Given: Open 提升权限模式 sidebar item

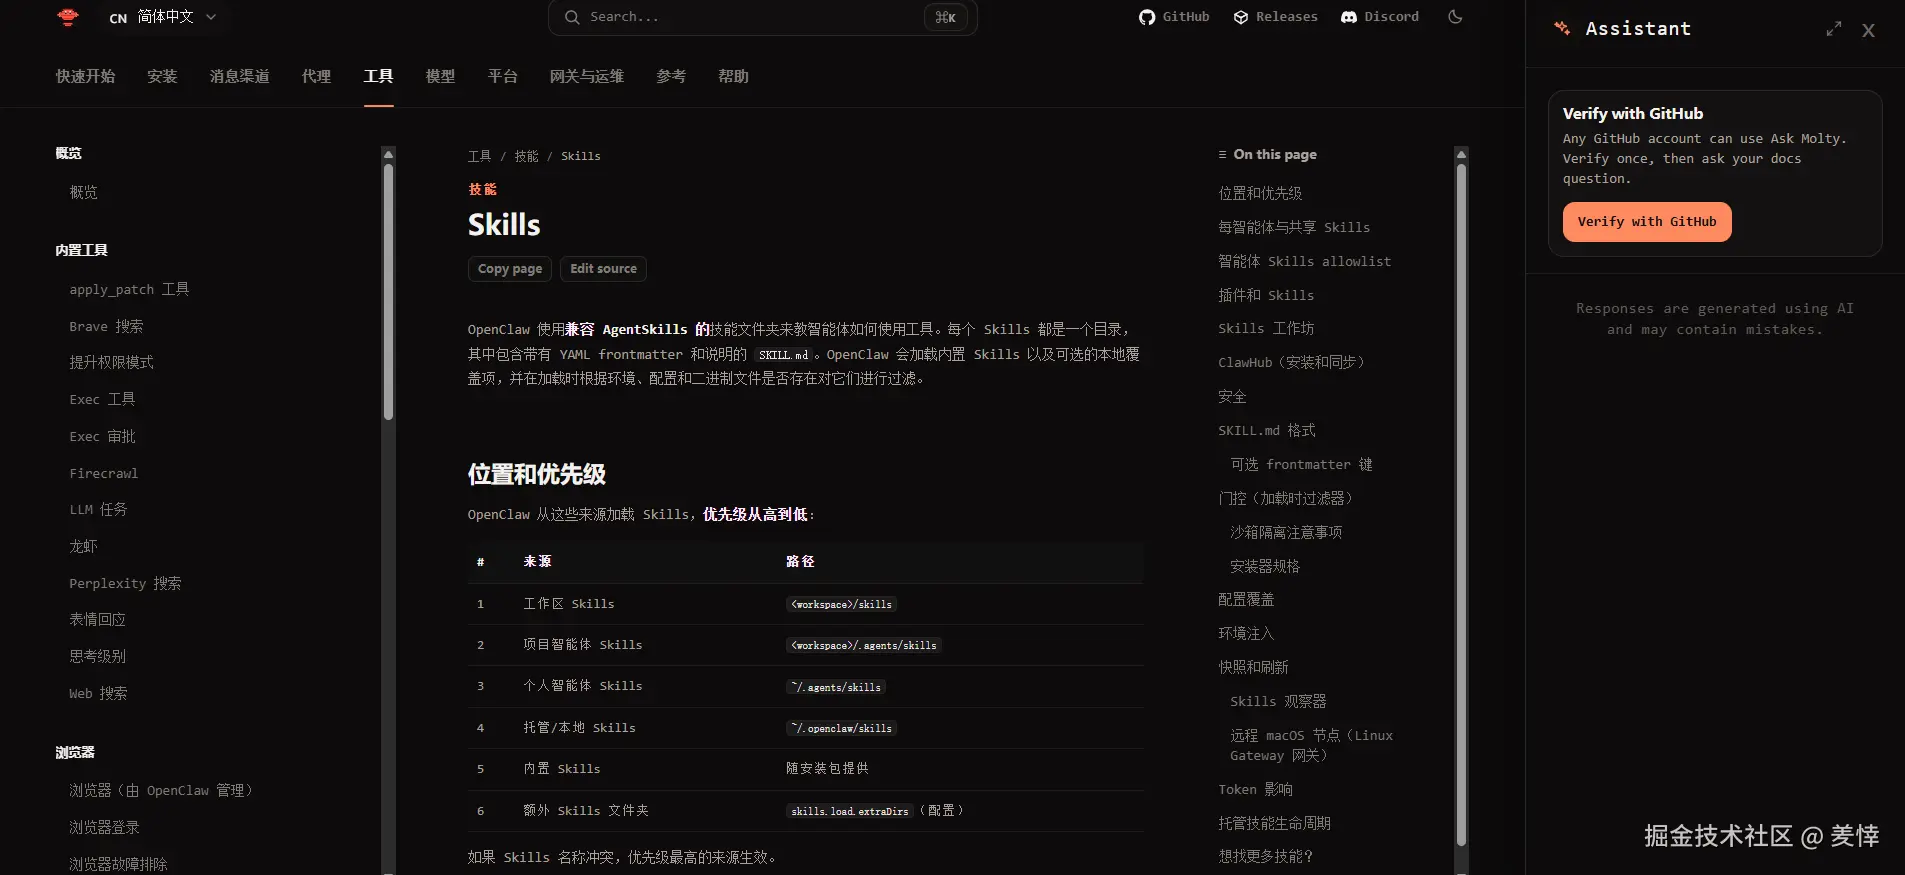Looking at the screenshot, I should pos(111,362).
